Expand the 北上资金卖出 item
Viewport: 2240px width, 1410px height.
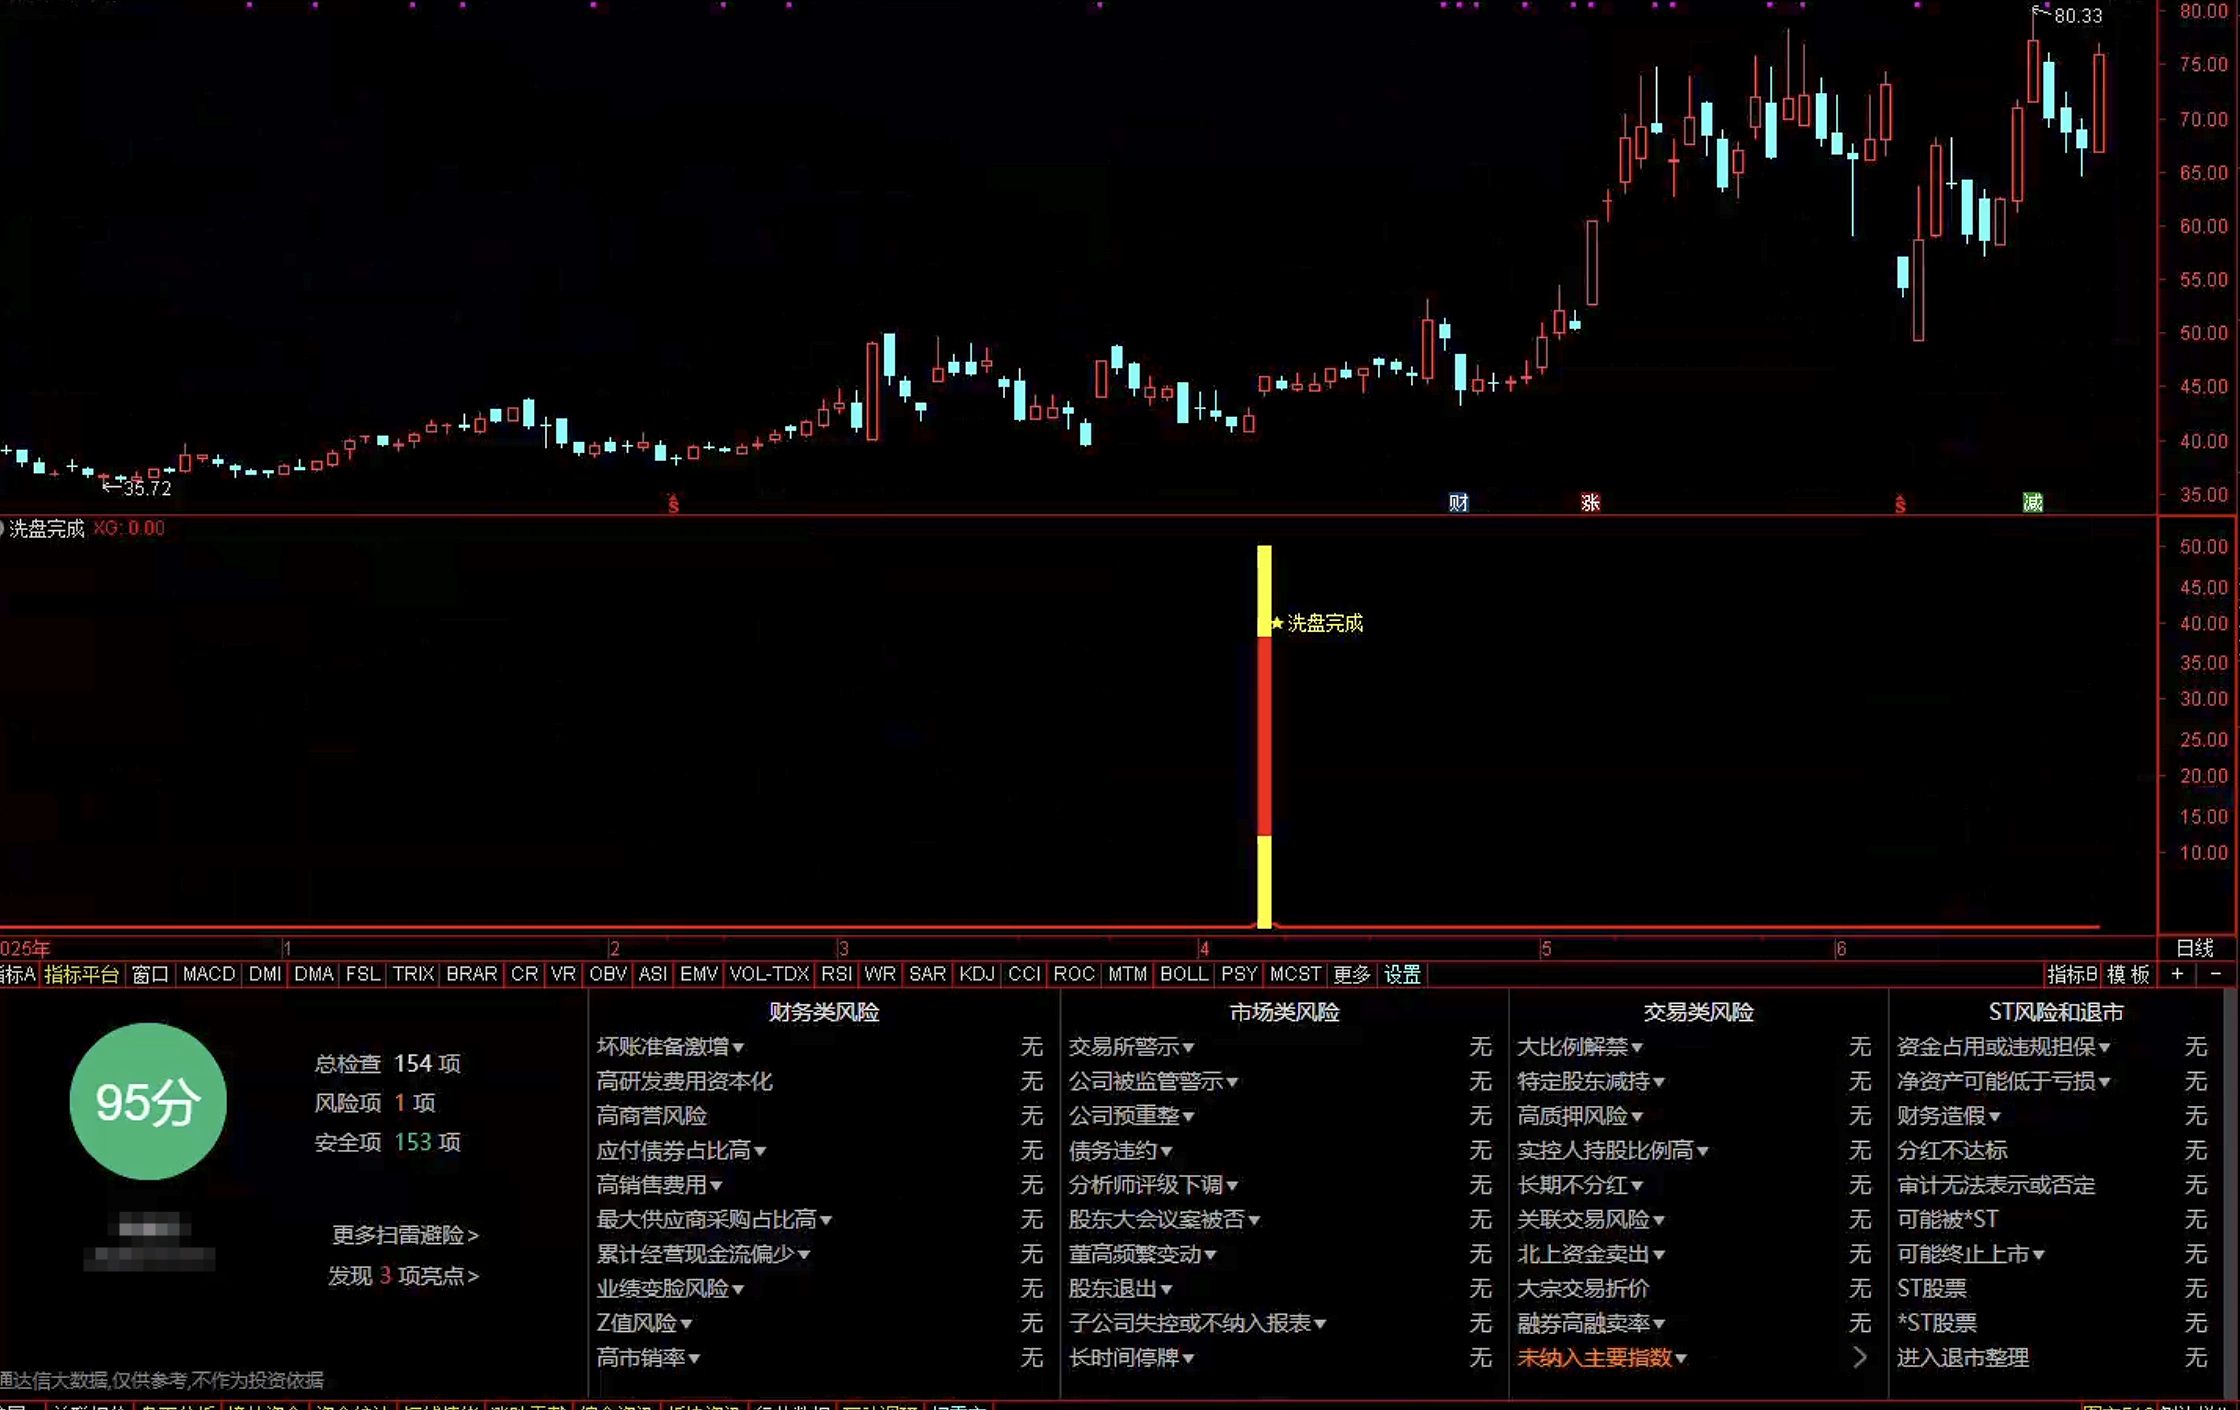coord(1591,1253)
